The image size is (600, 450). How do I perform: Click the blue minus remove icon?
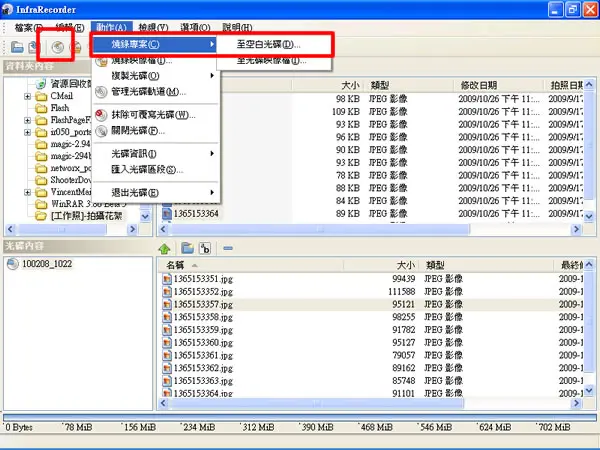(x=228, y=248)
